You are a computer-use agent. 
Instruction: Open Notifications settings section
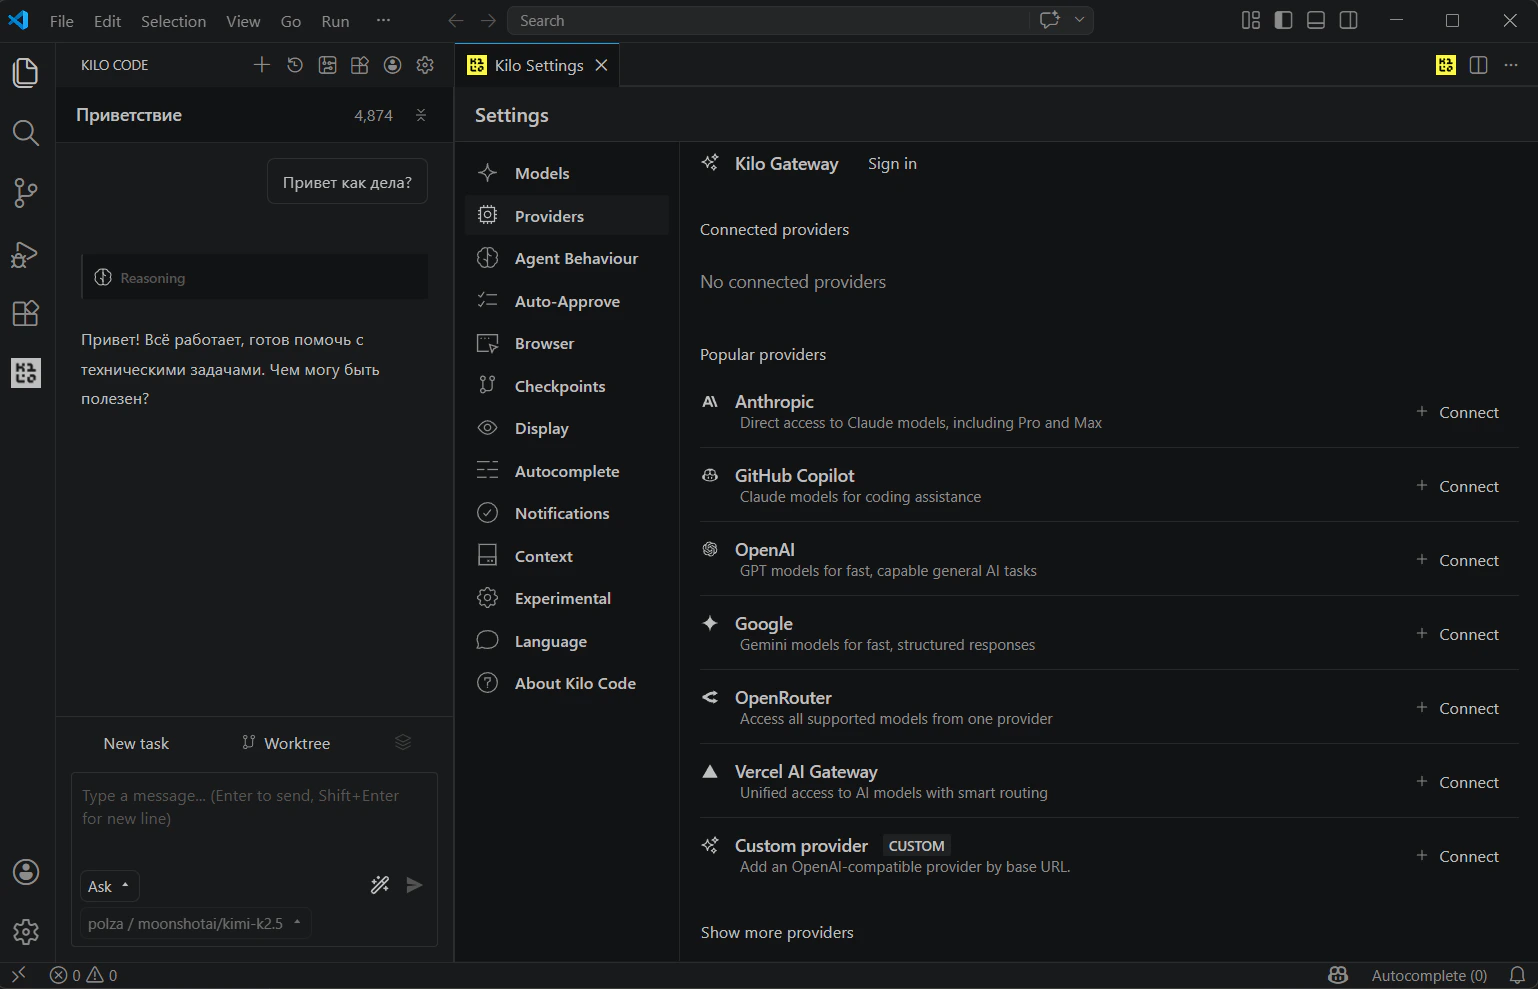pyautogui.click(x=567, y=513)
